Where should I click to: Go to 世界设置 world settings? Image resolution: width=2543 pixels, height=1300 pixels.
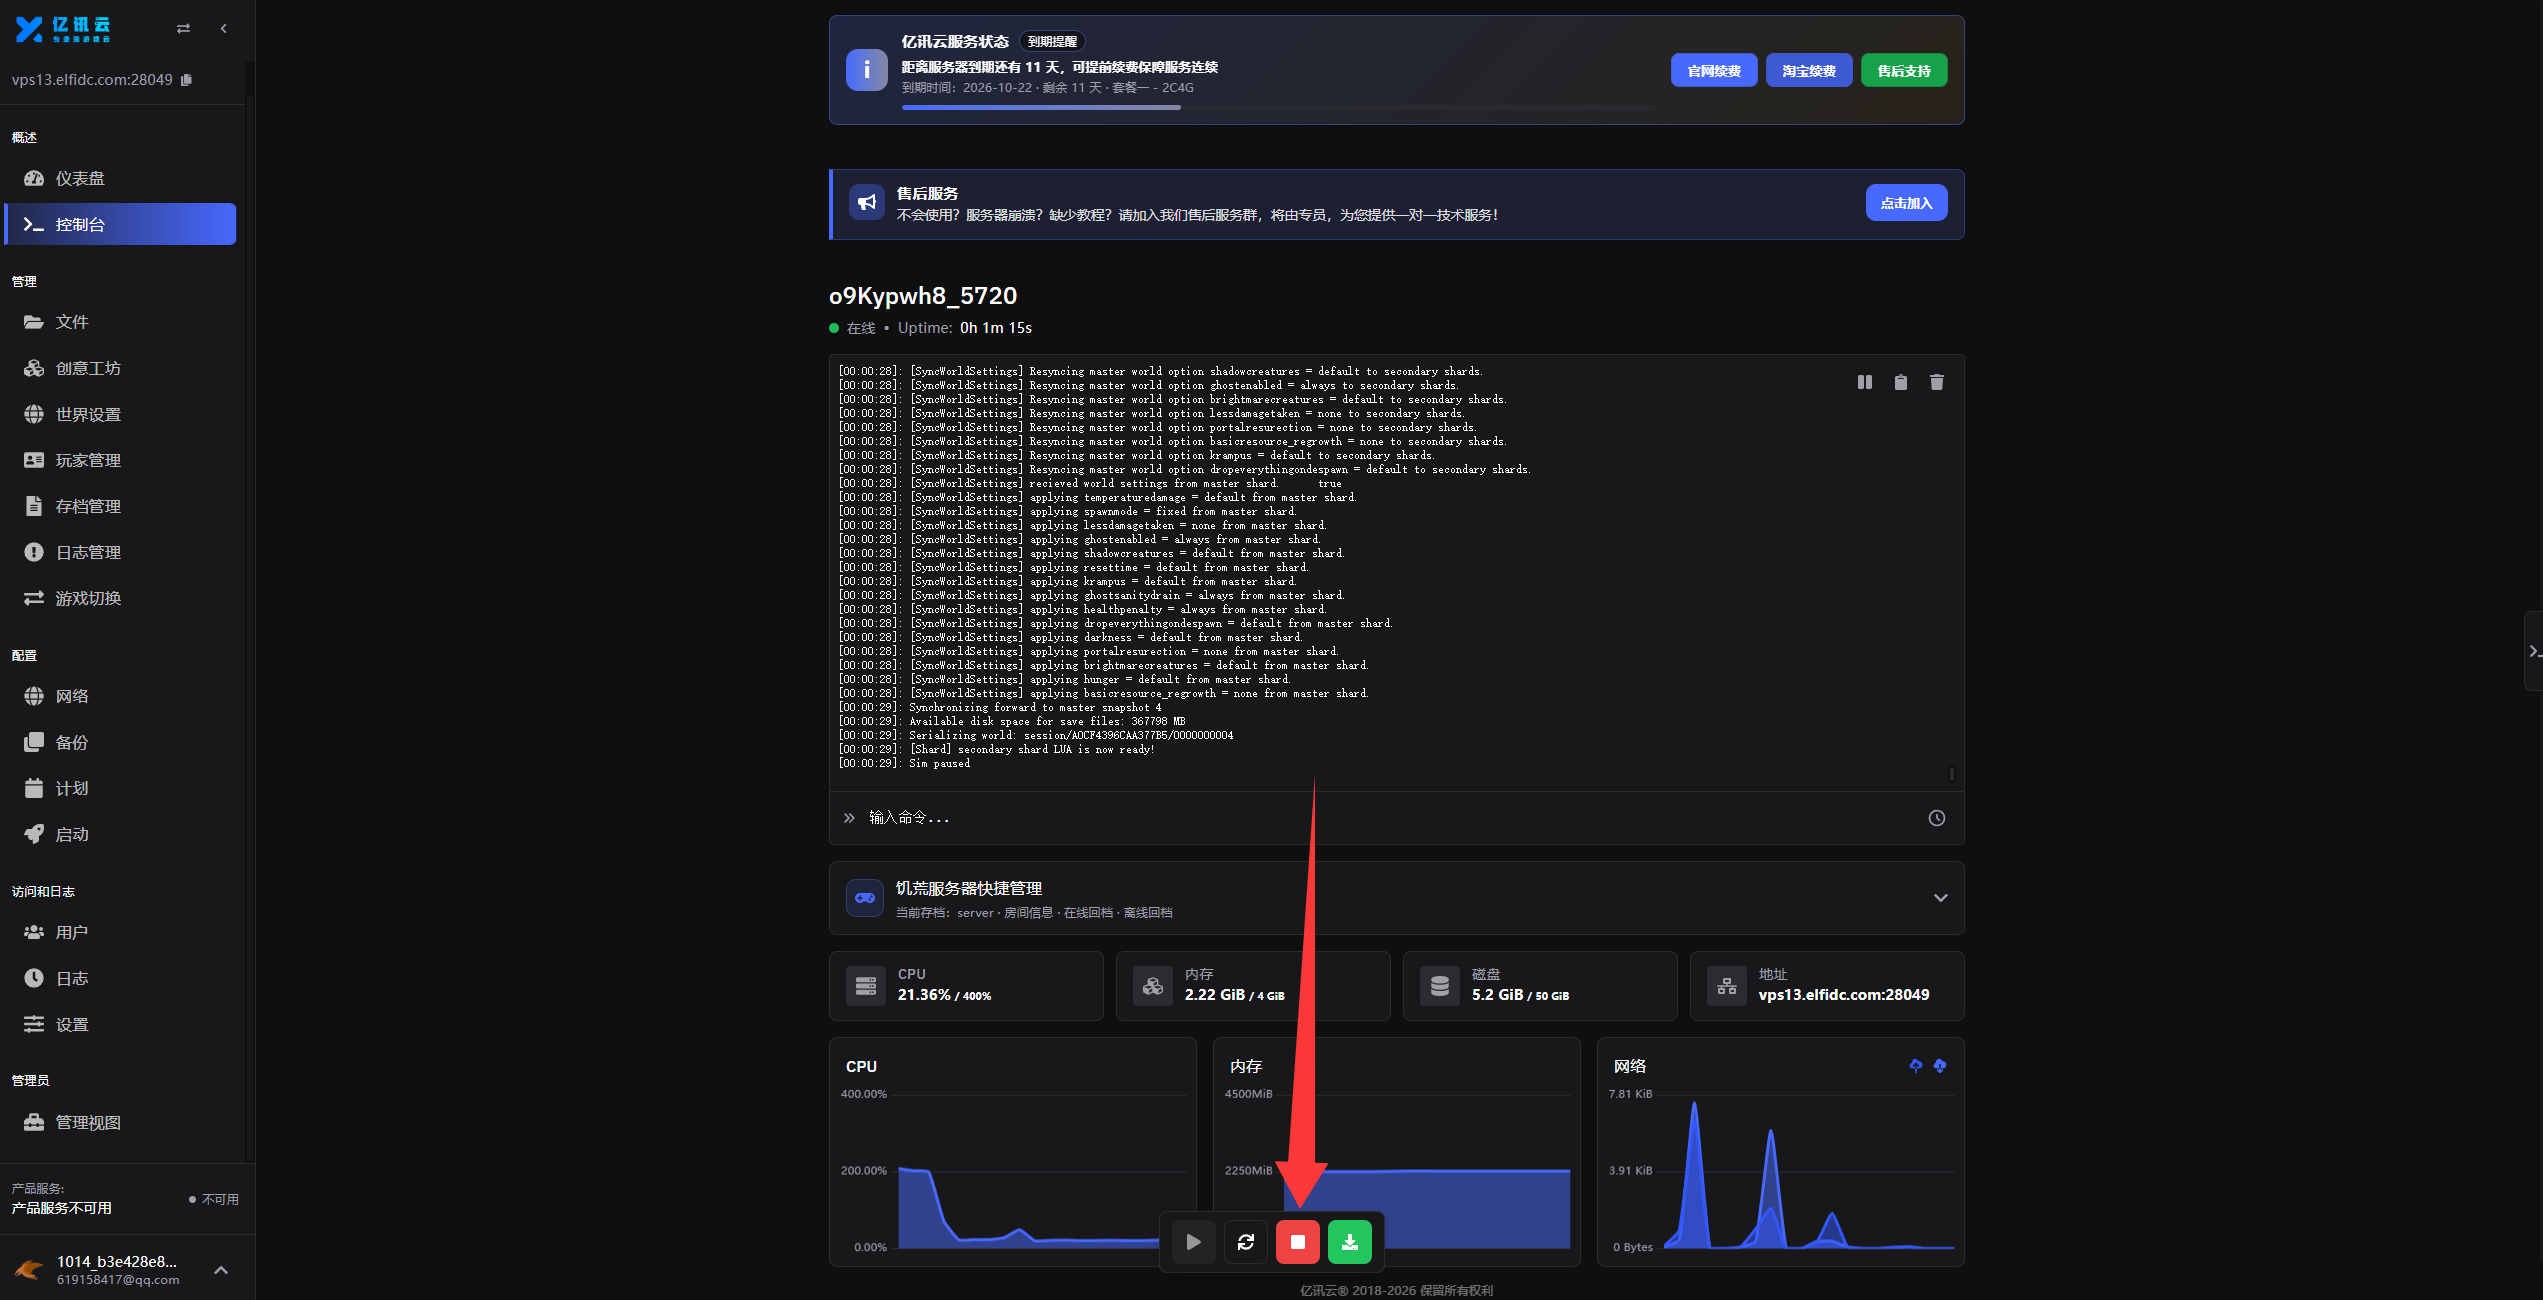click(x=121, y=414)
